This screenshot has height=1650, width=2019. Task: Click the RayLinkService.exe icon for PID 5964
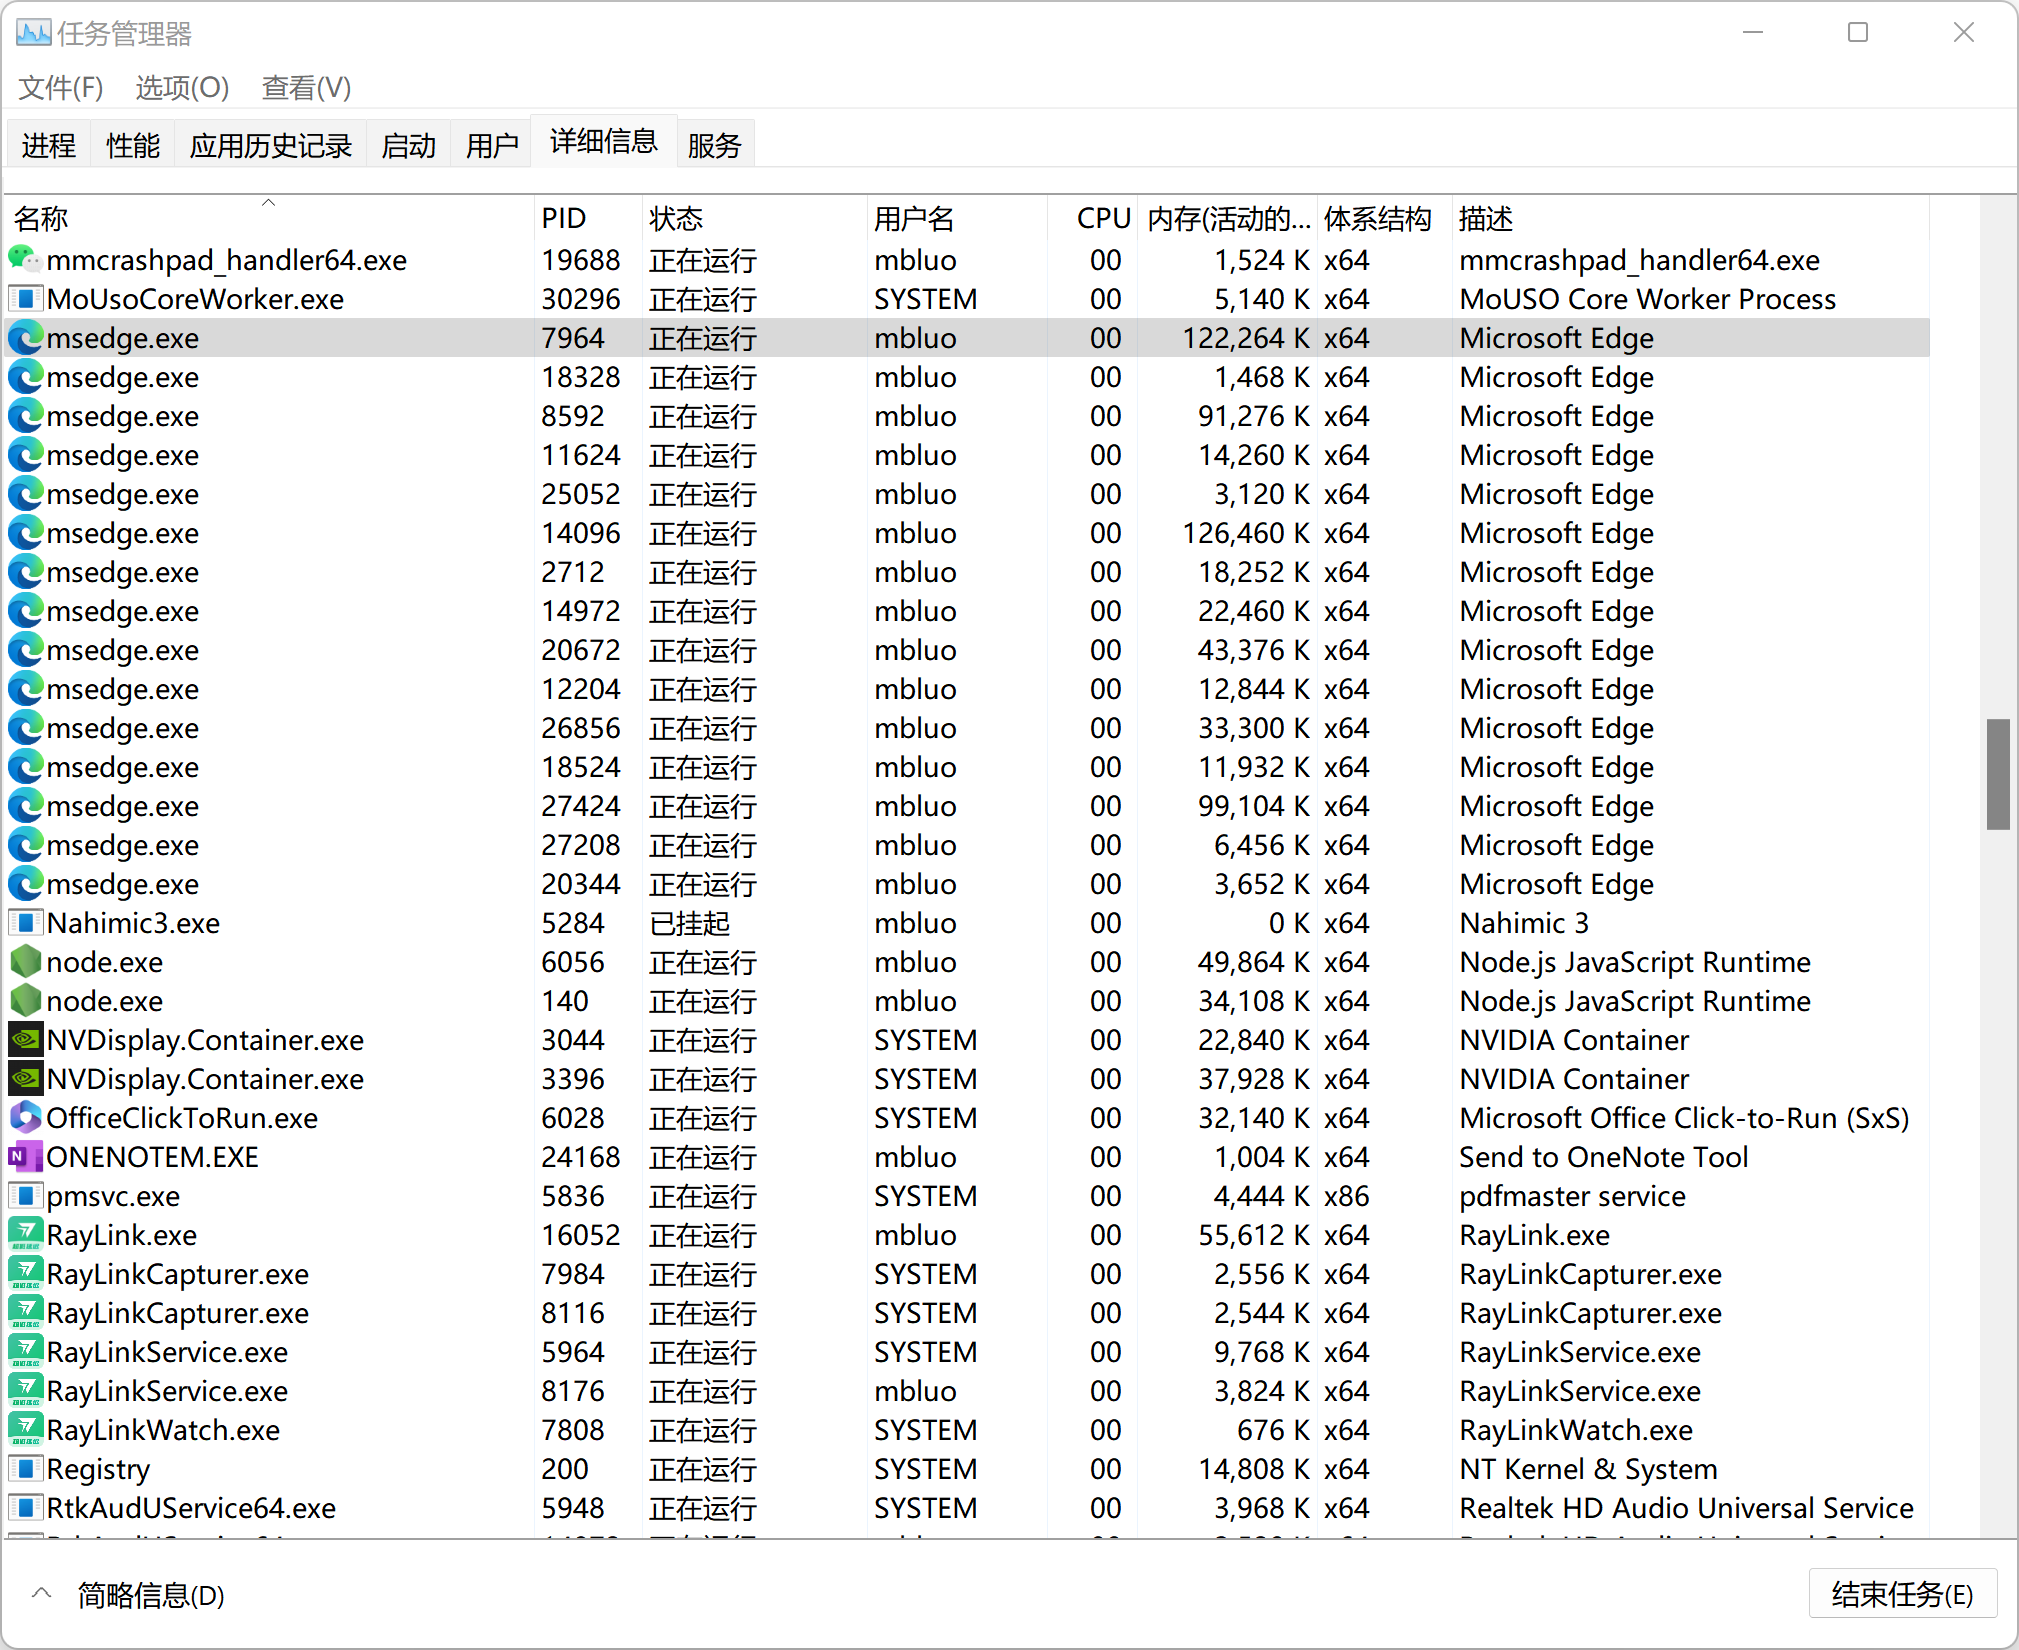click(x=25, y=1352)
